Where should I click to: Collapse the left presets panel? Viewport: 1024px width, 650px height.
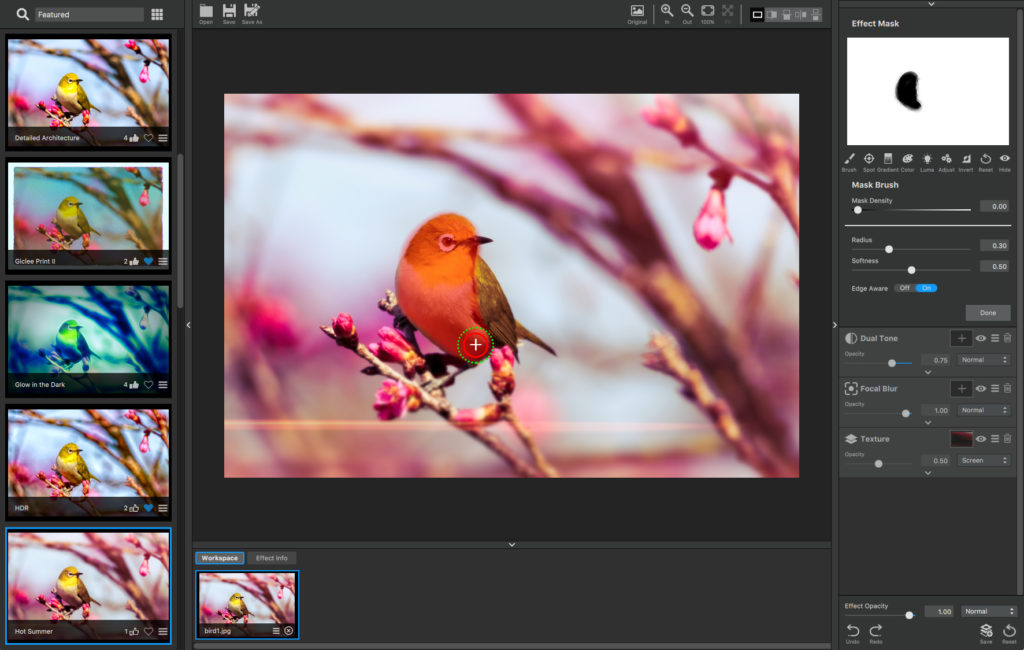click(188, 325)
